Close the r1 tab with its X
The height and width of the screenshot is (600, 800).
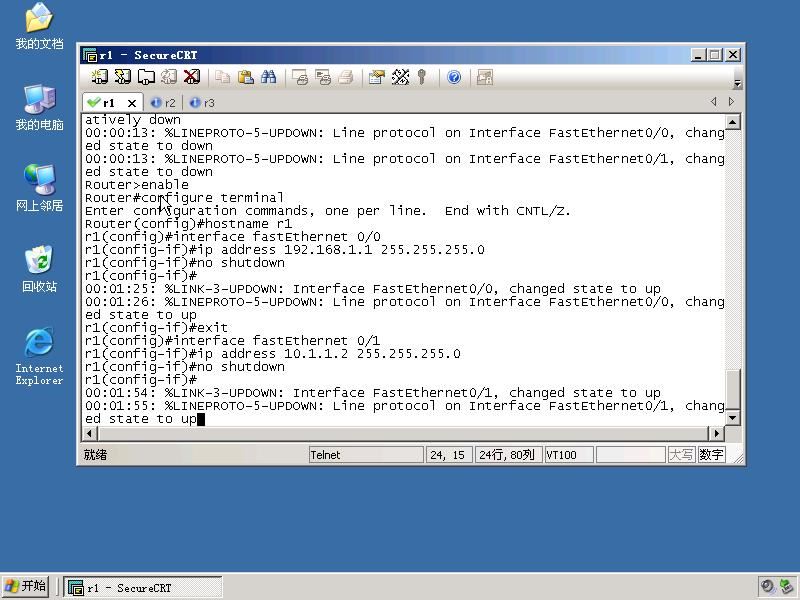132,103
